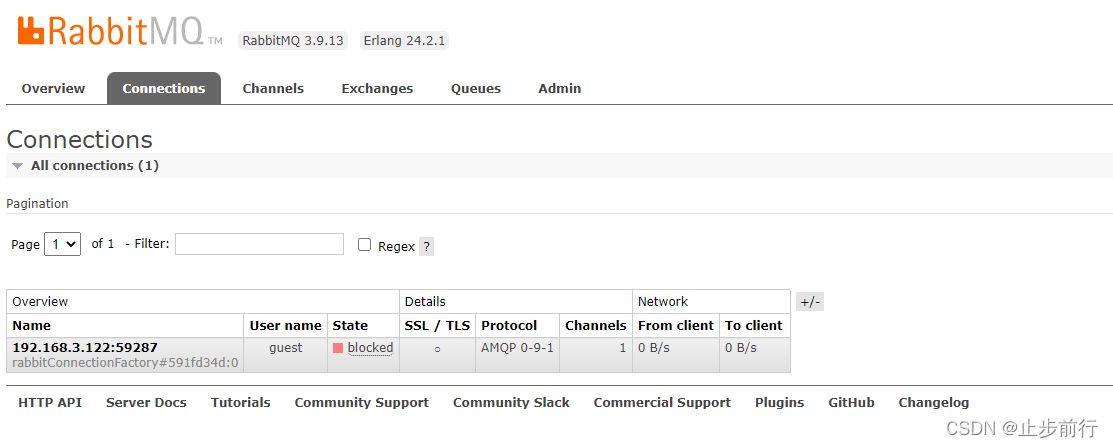The width and height of the screenshot is (1113, 448).
Task: Sort by Protocol column header
Action: pyautogui.click(x=509, y=326)
